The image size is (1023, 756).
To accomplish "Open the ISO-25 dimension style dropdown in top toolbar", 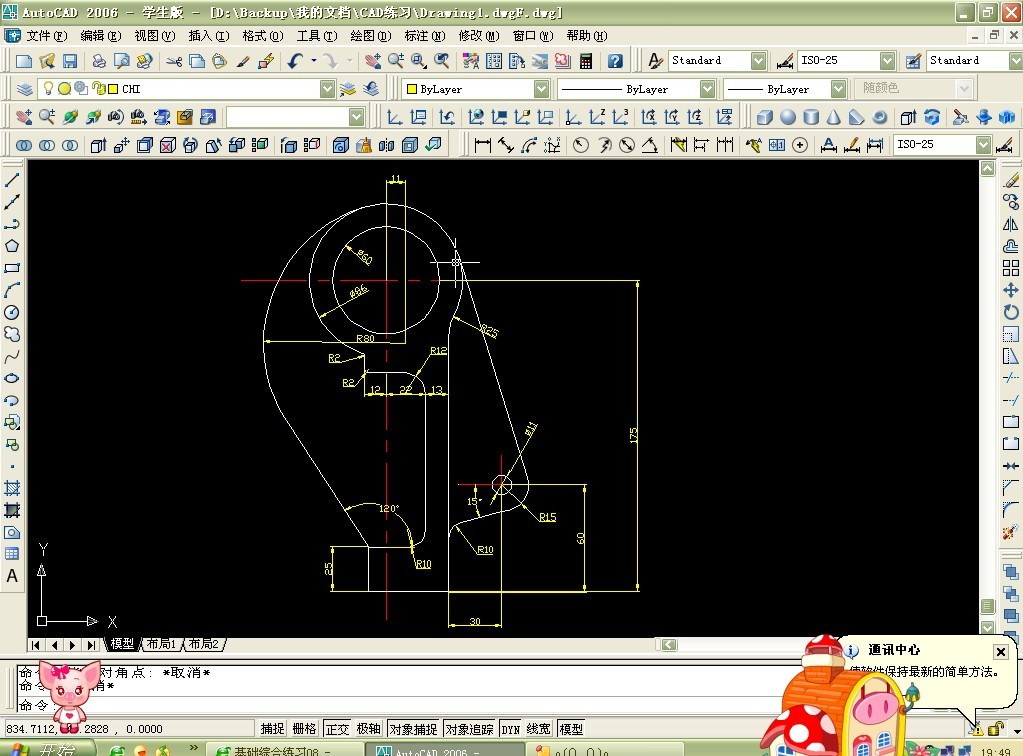I will [887, 61].
